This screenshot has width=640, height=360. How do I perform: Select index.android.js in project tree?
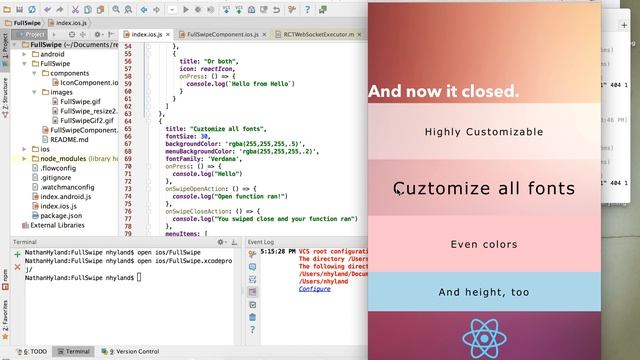tap(61, 197)
